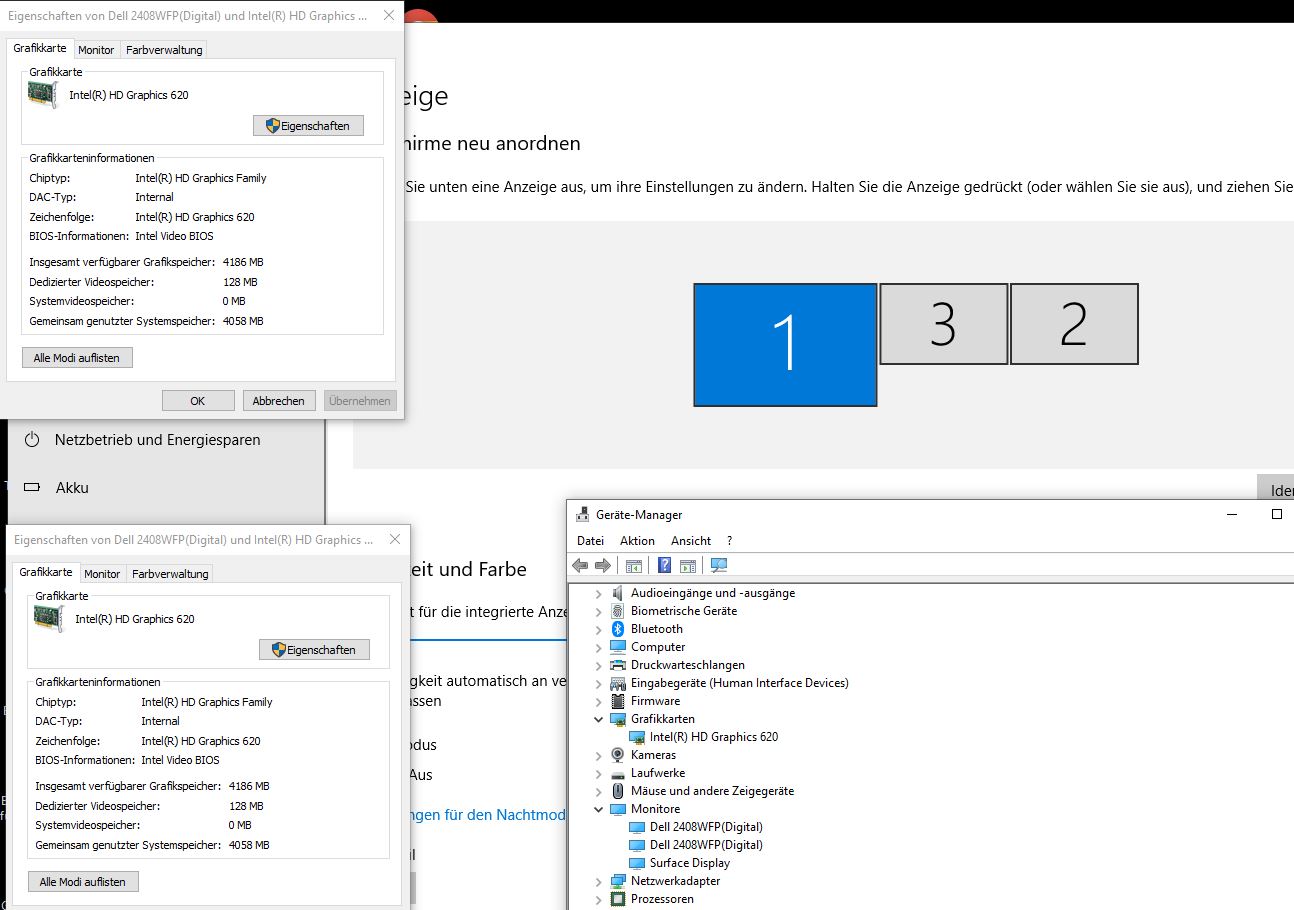Screen dimensions: 1294x910
Task: Open the Akku settings page
Action: pyautogui.click(x=72, y=488)
